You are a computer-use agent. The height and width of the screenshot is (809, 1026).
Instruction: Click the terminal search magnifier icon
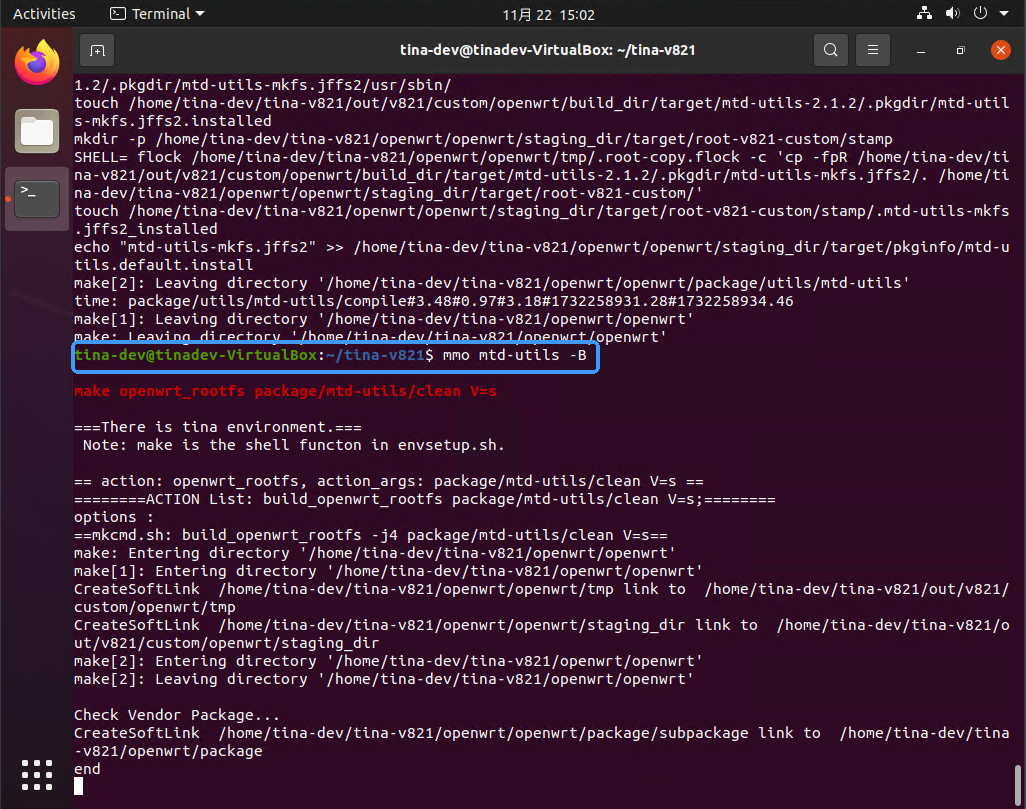(830, 50)
